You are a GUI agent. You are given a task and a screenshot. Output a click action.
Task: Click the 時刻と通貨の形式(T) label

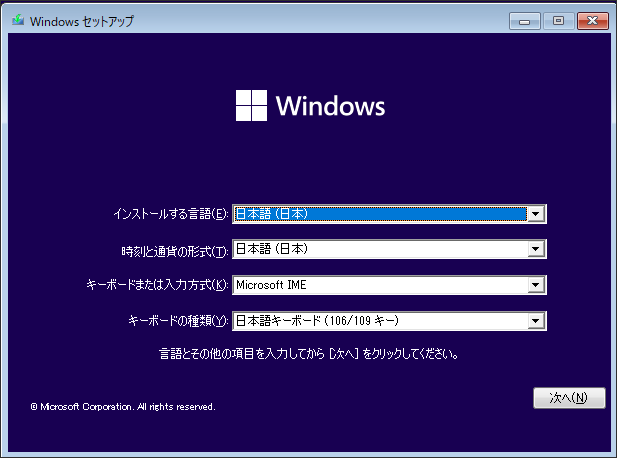click(175, 251)
